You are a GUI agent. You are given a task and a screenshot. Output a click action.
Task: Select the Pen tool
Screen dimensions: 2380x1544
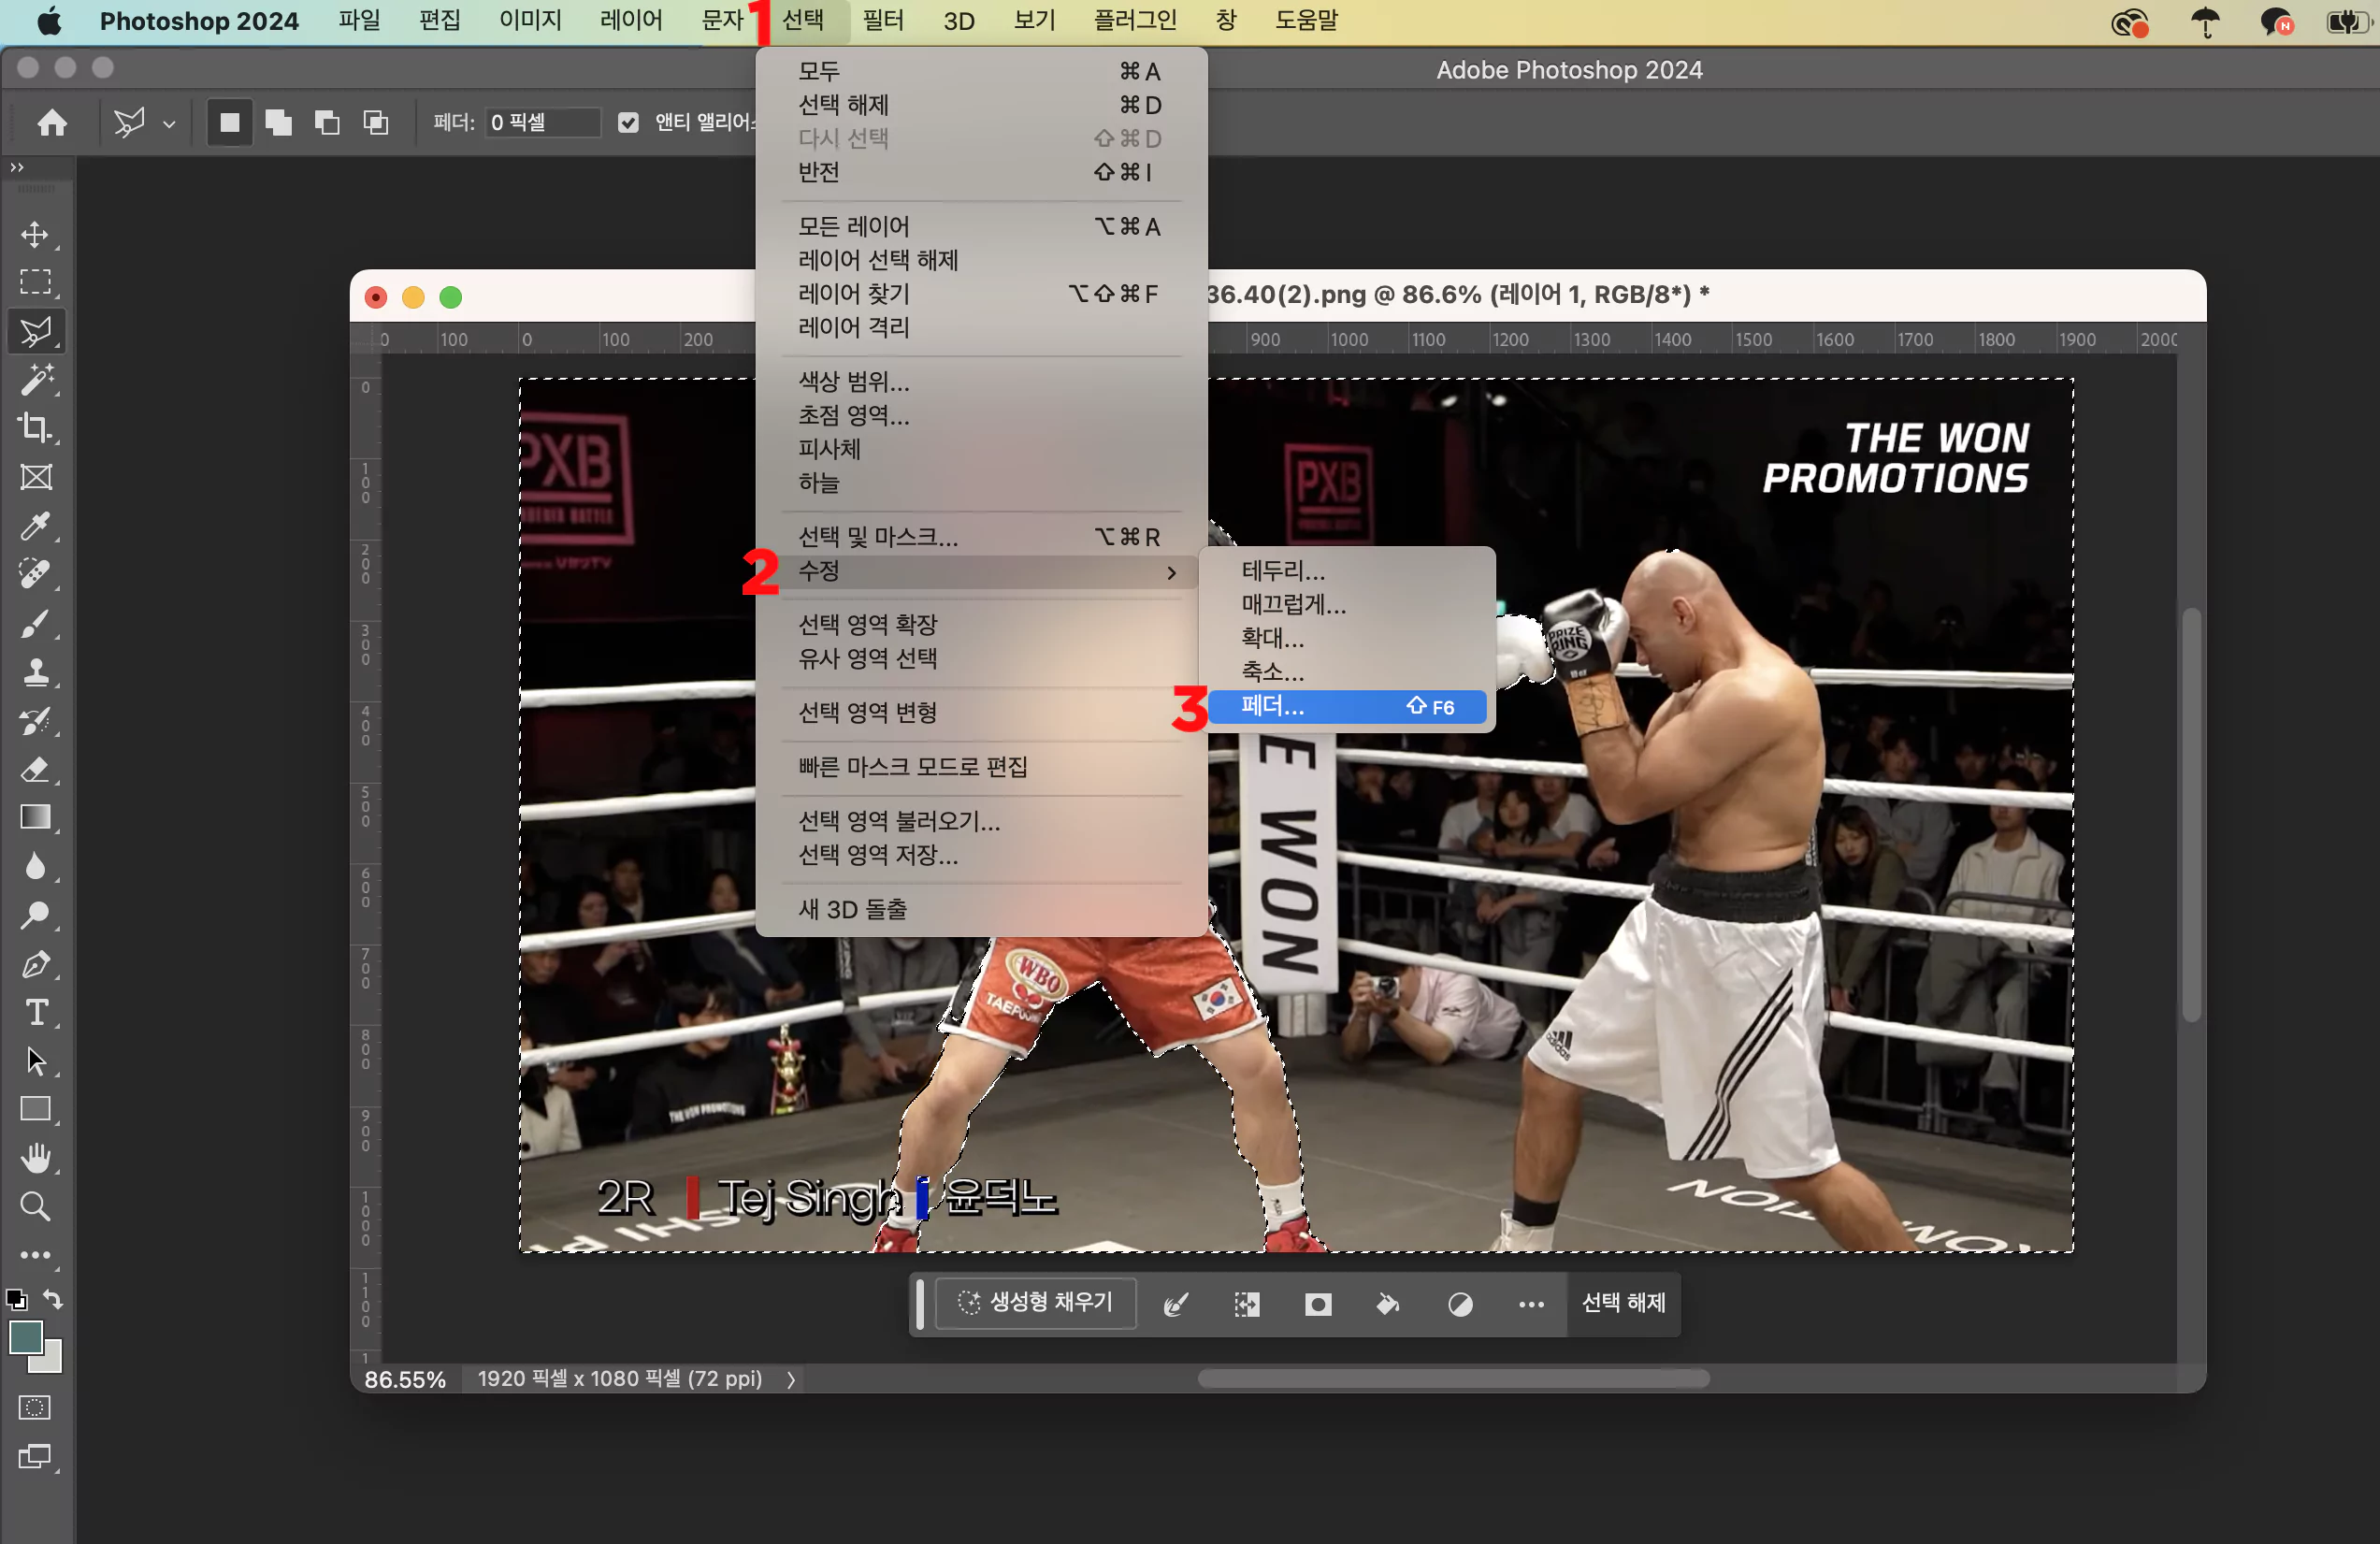(36, 964)
